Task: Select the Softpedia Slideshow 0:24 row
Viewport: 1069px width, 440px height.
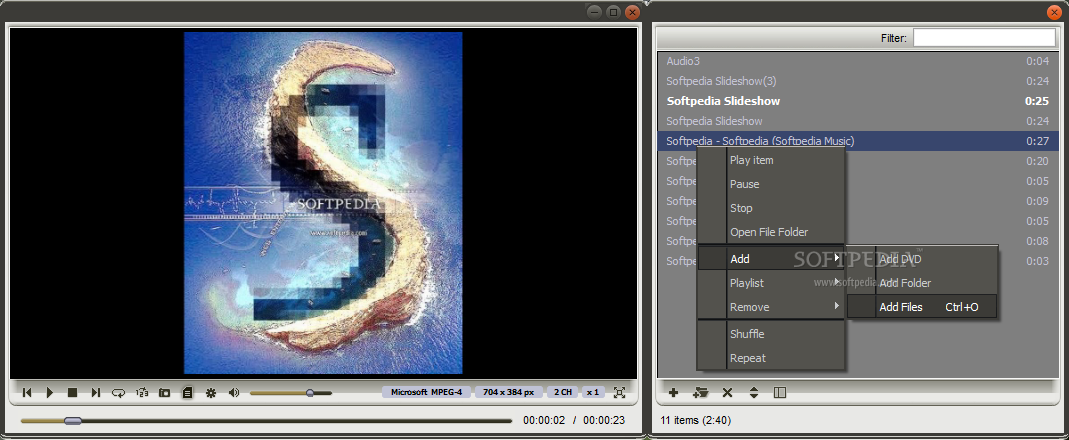Action: (x=858, y=121)
